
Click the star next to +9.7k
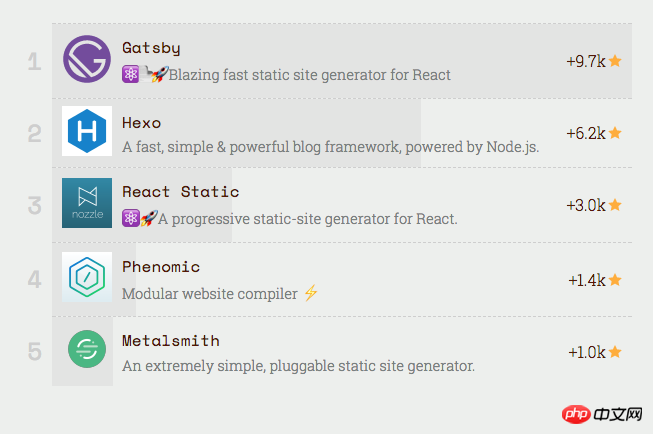pos(615,61)
